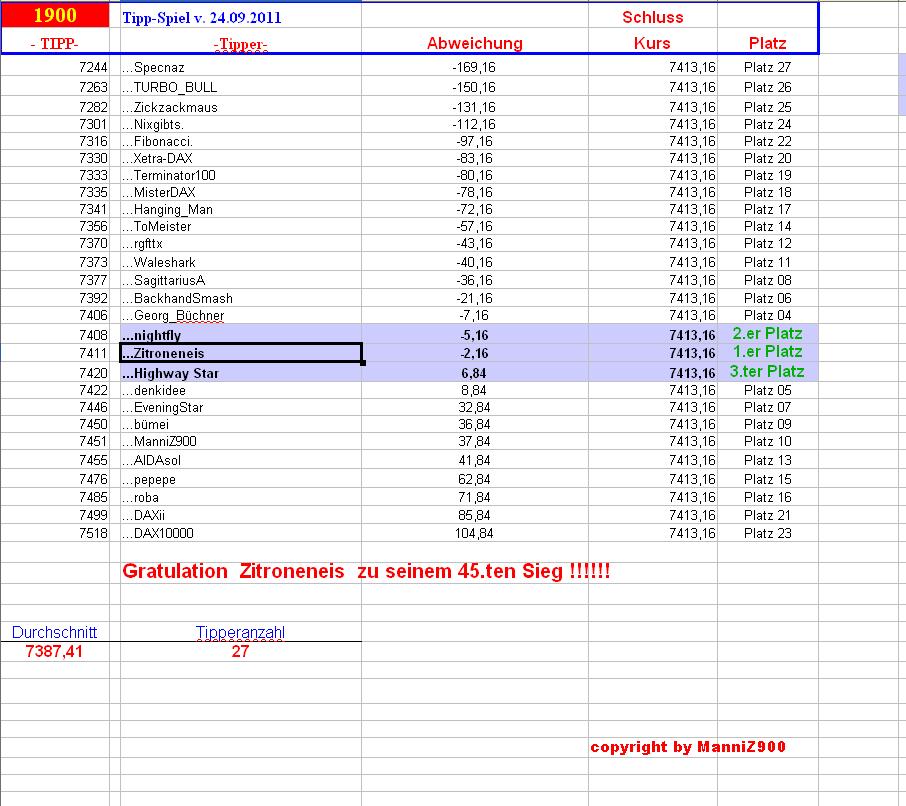
Task: Select the bold ...Highway Star cell
Action: pos(240,373)
